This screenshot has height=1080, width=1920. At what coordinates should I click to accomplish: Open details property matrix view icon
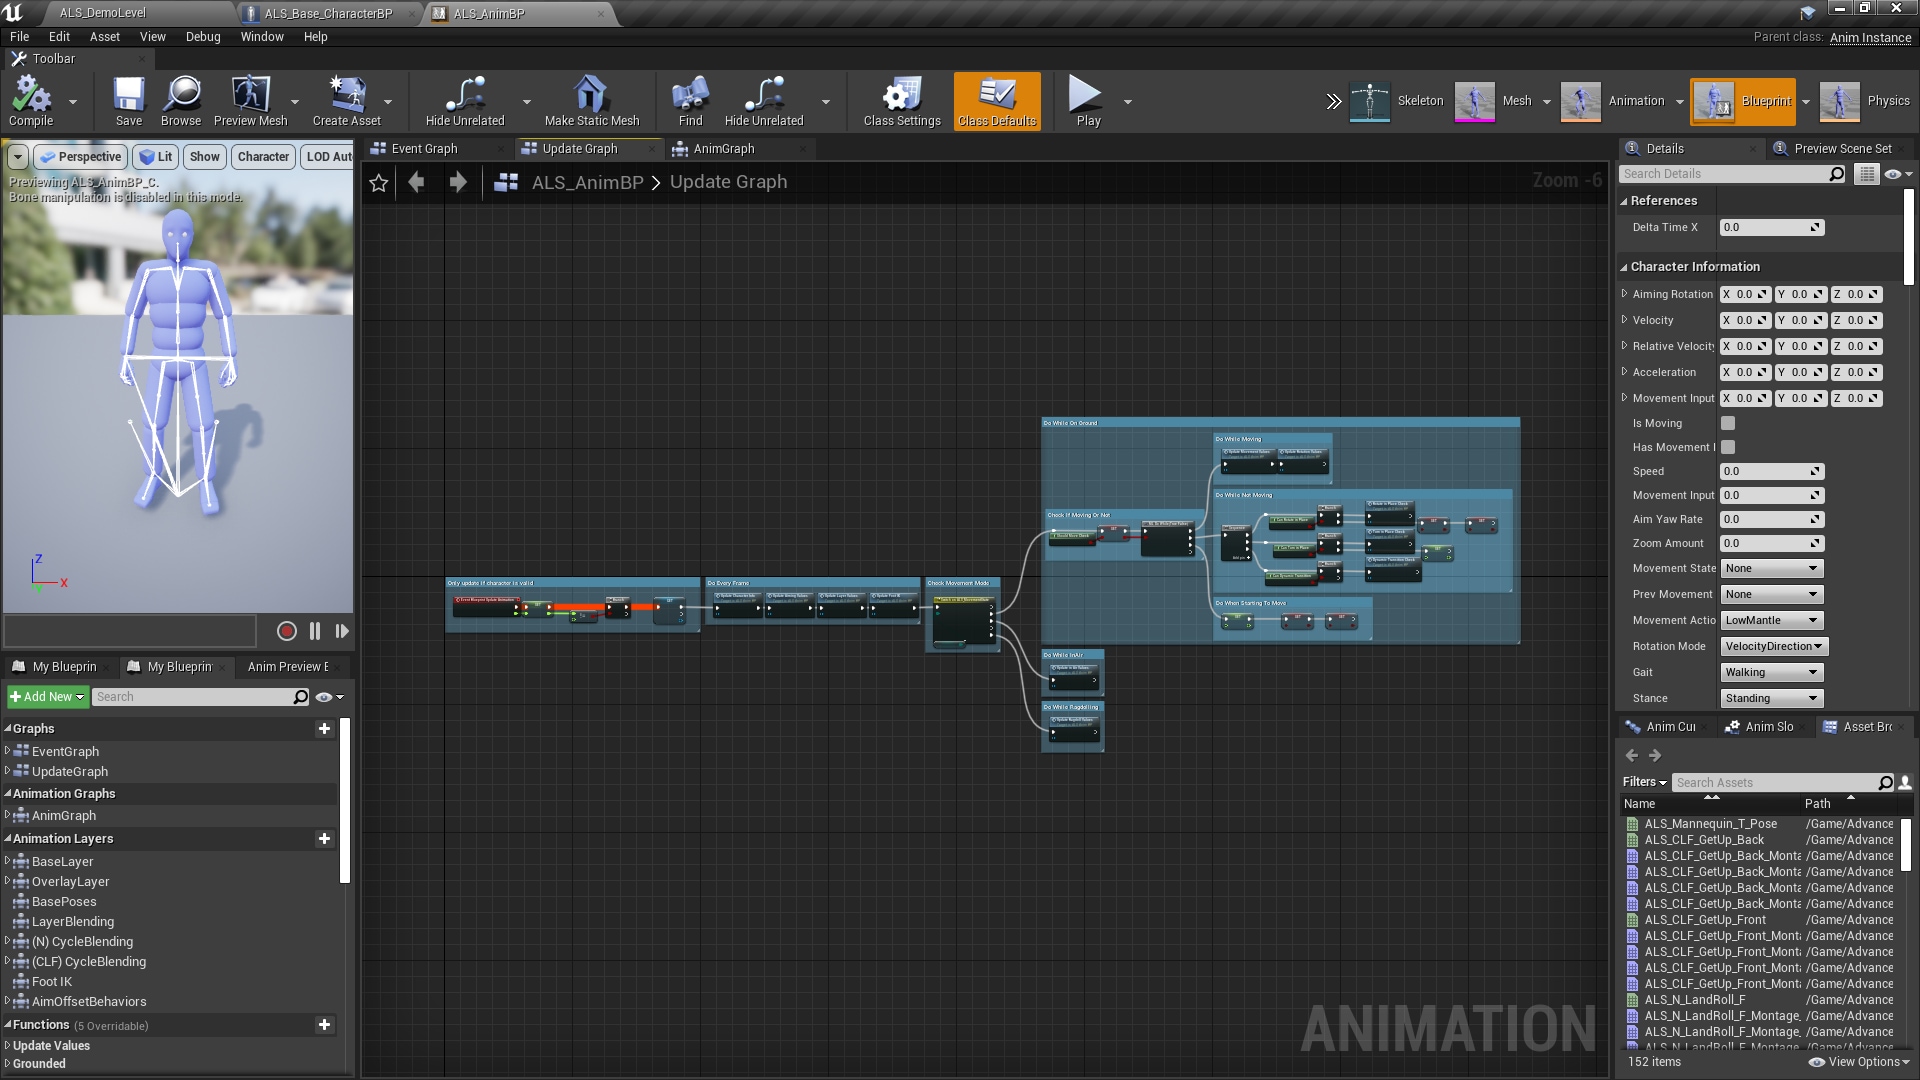1866,174
